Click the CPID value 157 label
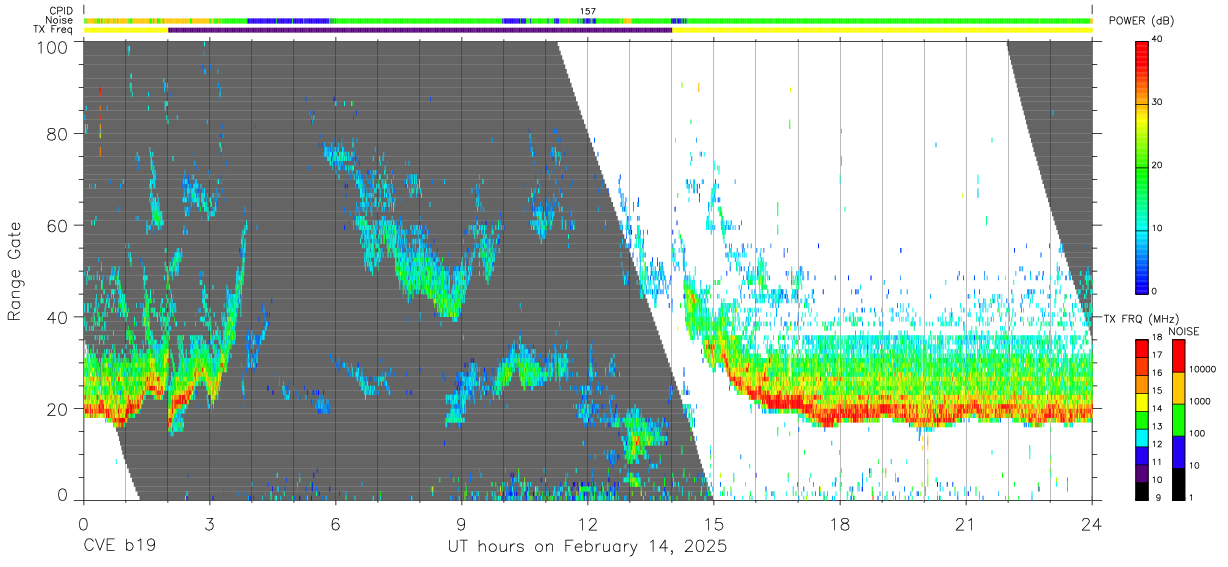Viewport: 1228px width, 567px height. (x=588, y=11)
